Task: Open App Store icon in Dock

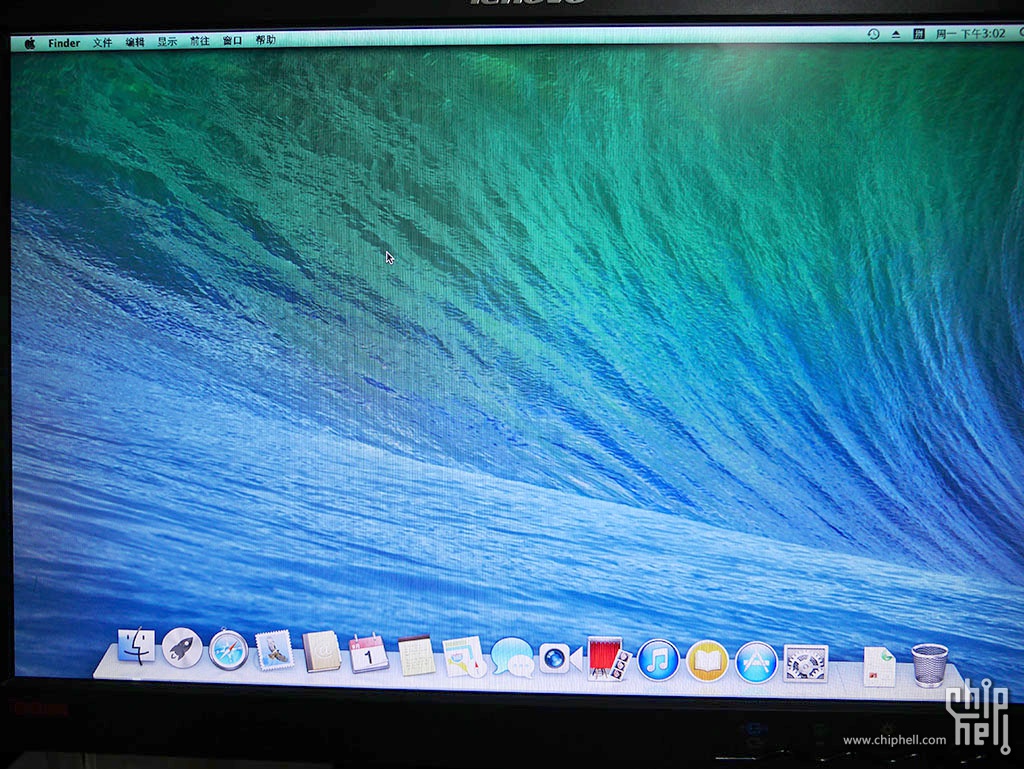Action: pos(756,663)
